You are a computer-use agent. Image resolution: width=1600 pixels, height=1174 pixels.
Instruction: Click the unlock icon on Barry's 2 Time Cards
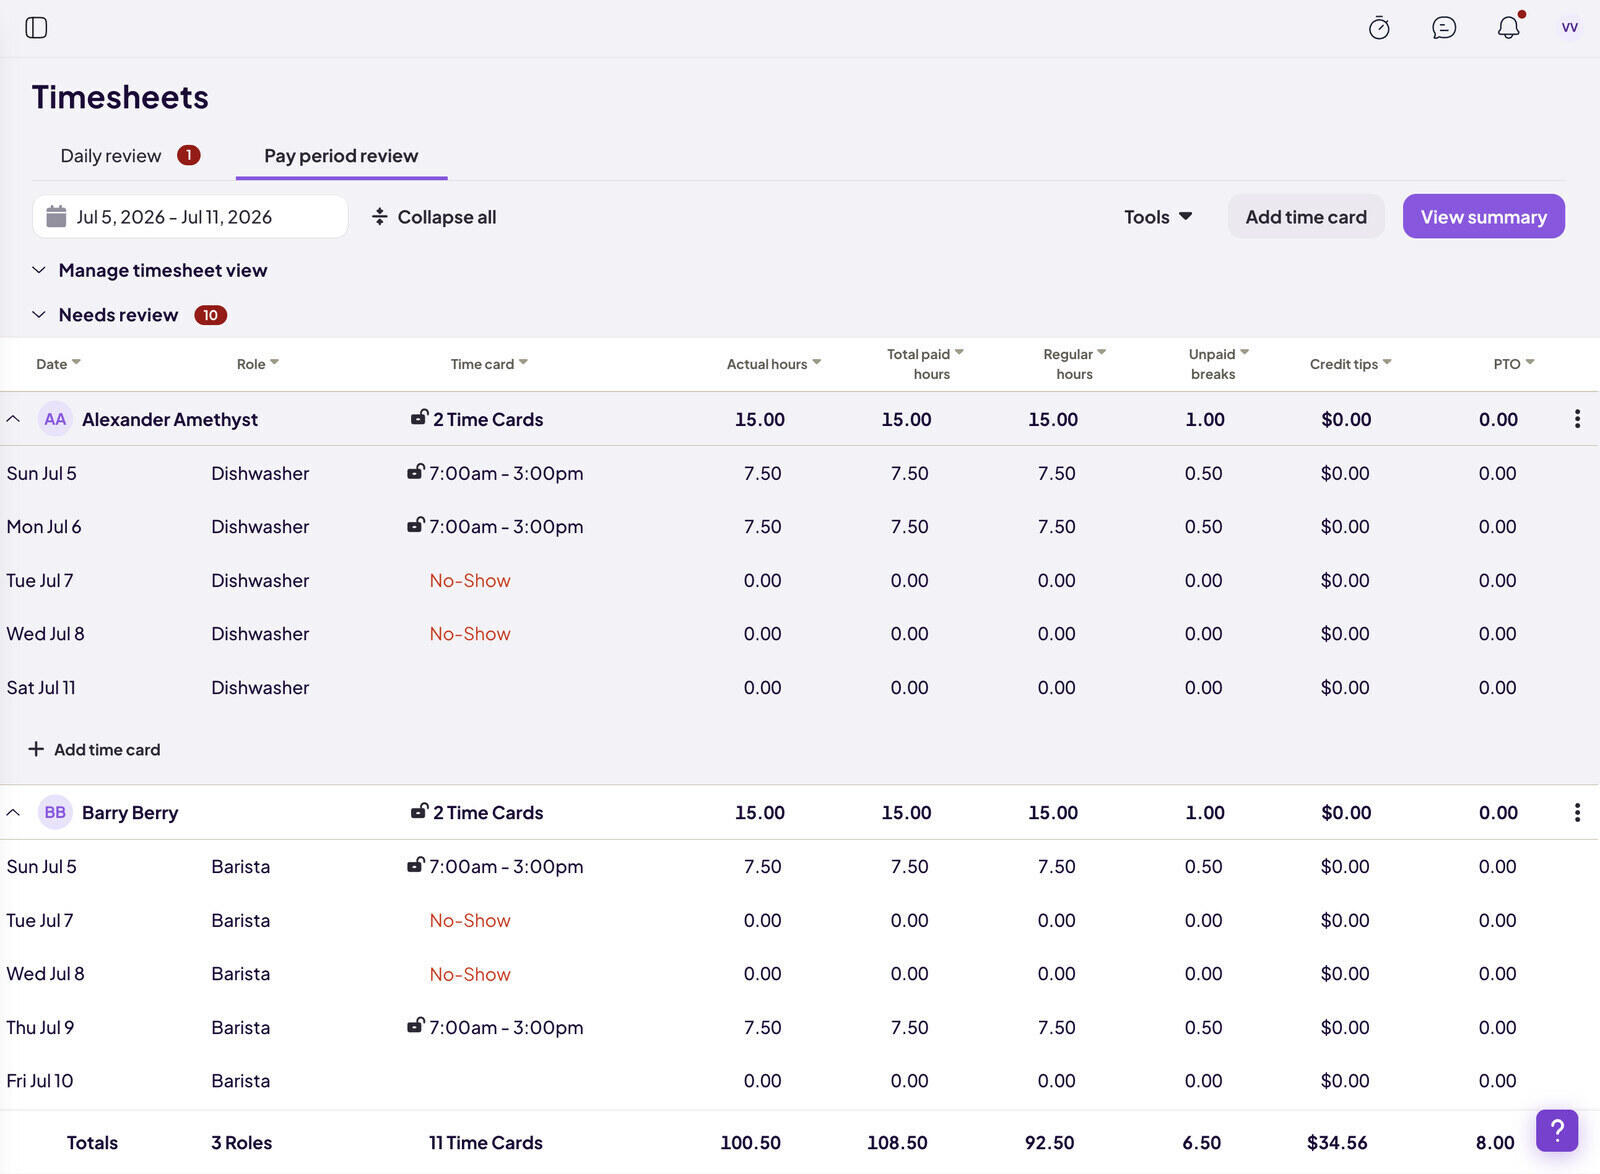point(419,811)
